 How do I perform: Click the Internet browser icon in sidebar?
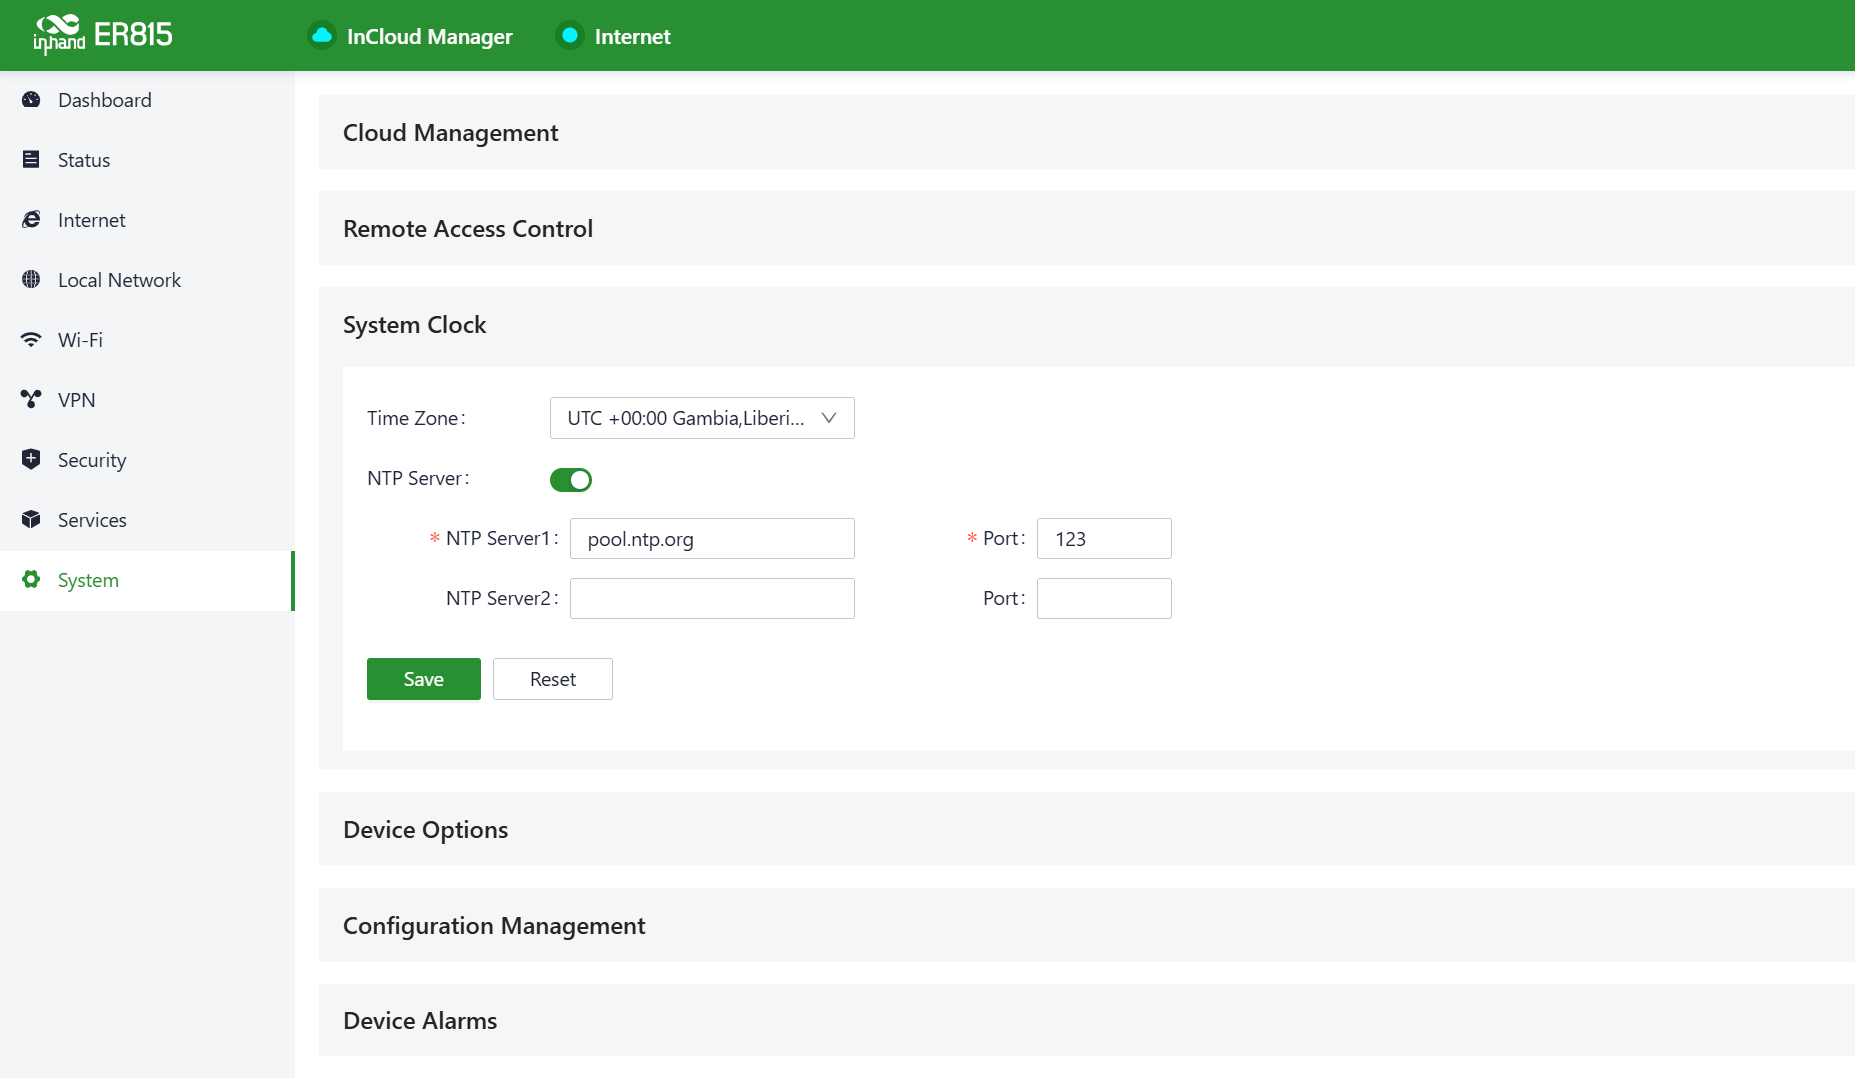tap(31, 220)
